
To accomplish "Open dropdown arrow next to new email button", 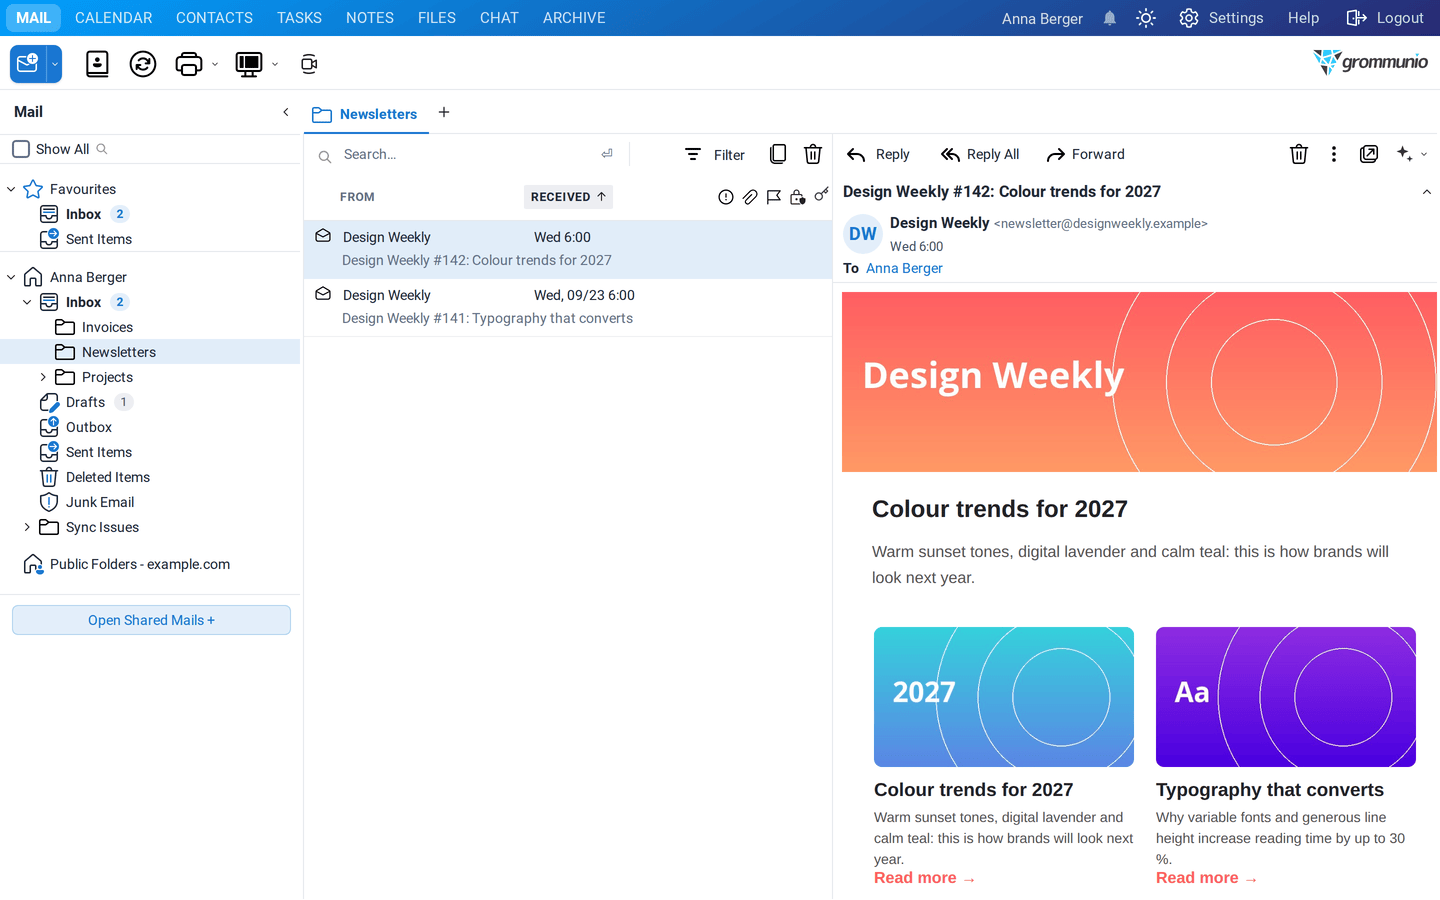I will pyautogui.click(x=55, y=64).
